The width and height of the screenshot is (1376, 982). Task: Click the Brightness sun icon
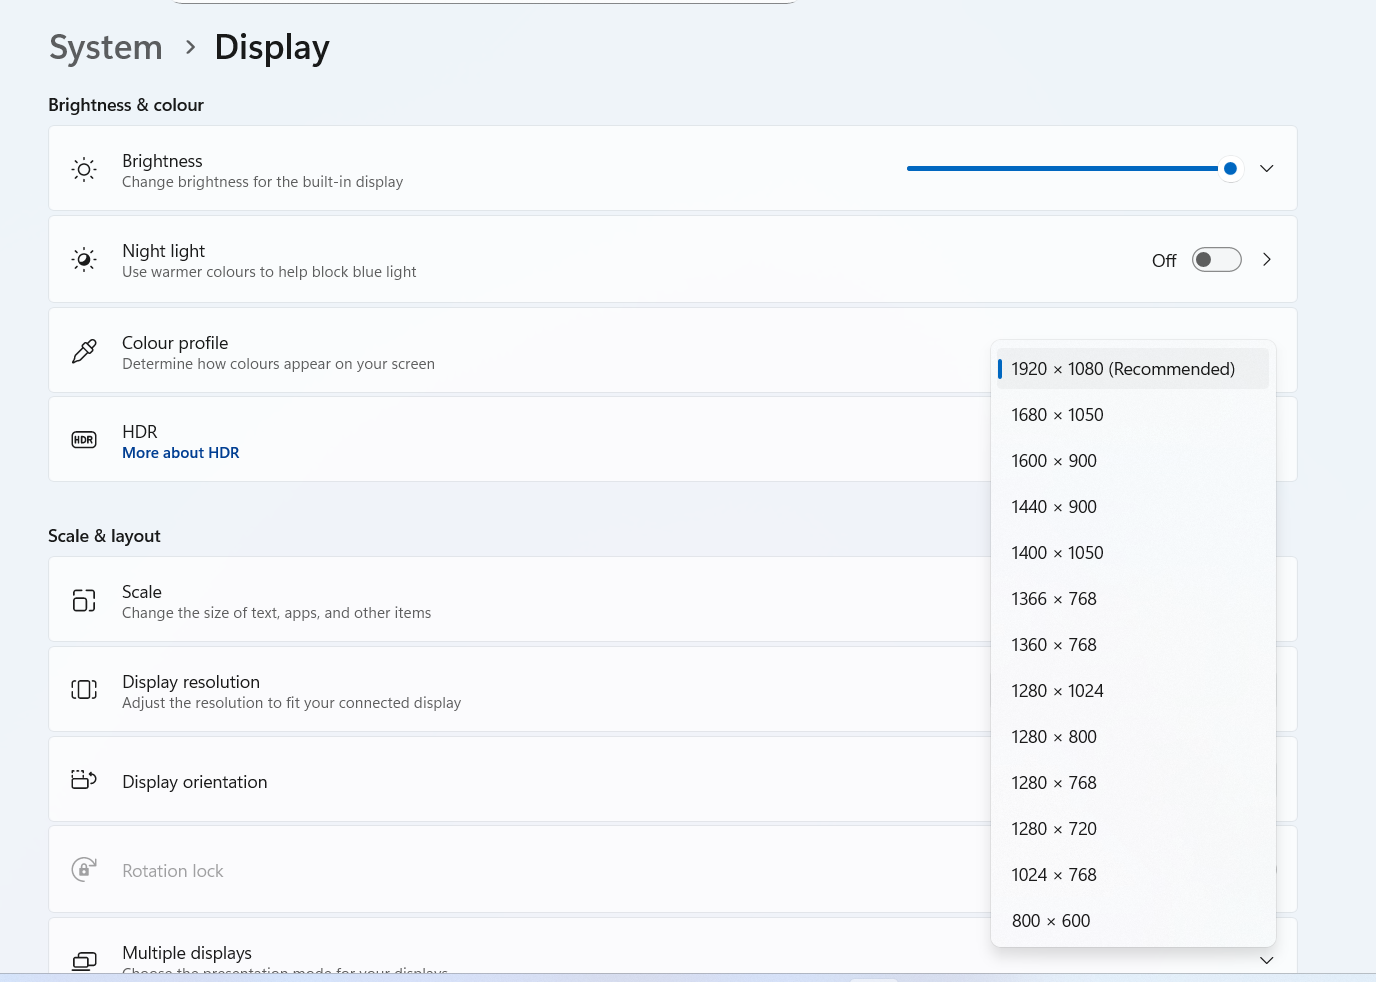pyautogui.click(x=85, y=169)
